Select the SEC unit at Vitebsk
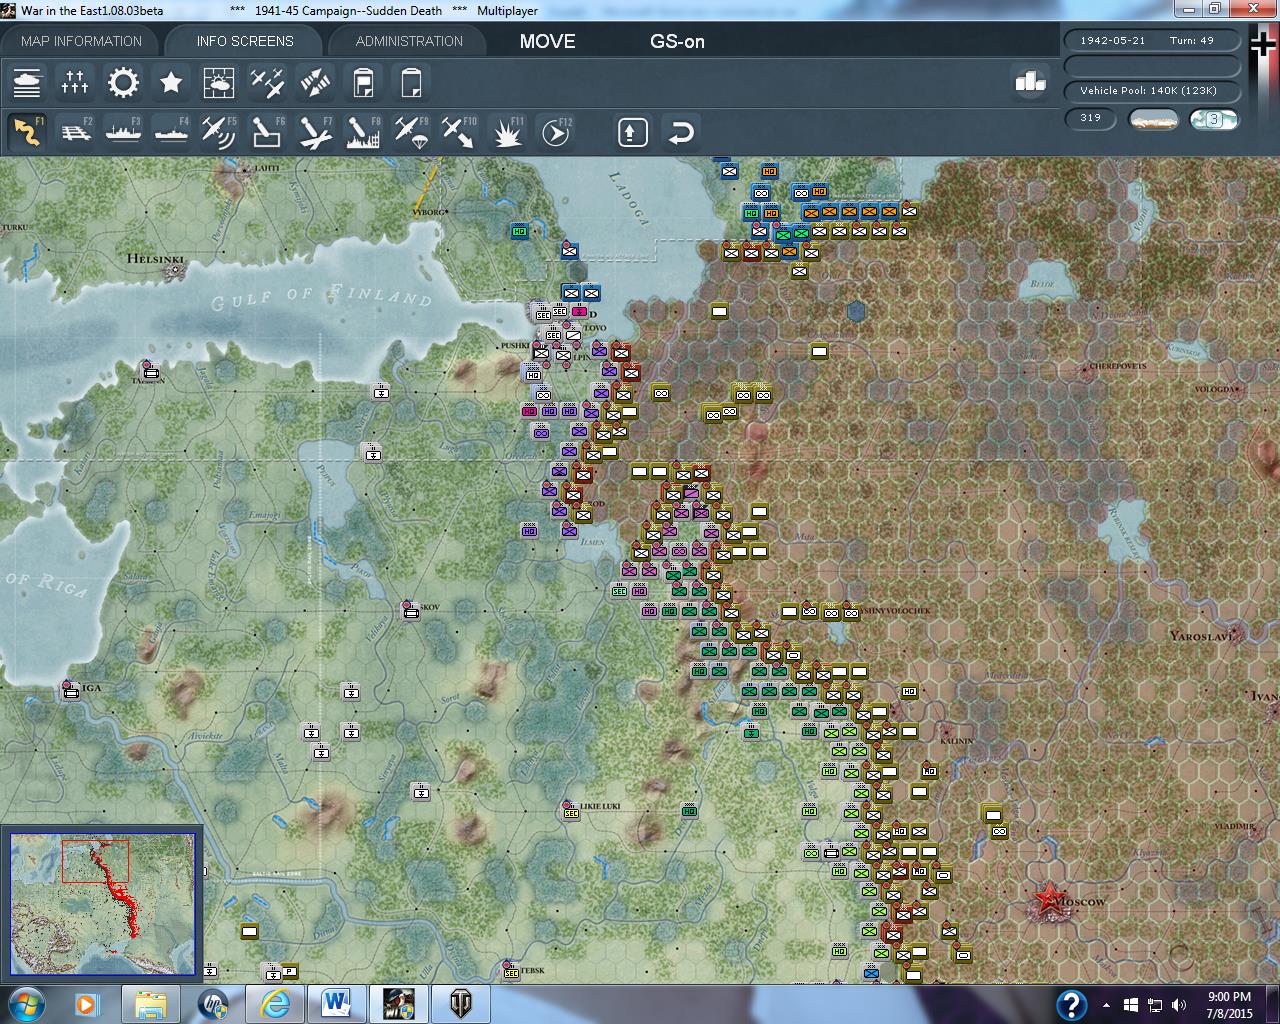1280x1024 pixels. tap(511, 972)
